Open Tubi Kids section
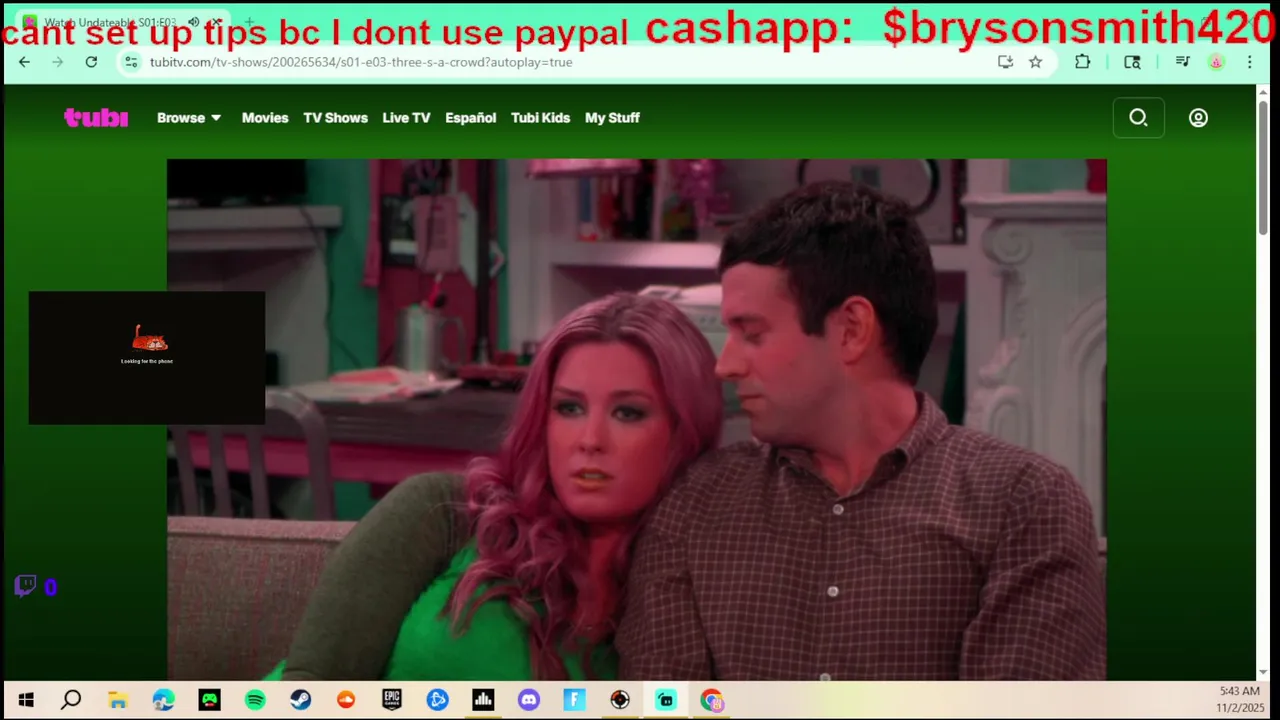The height and width of the screenshot is (720, 1280). point(540,118)
